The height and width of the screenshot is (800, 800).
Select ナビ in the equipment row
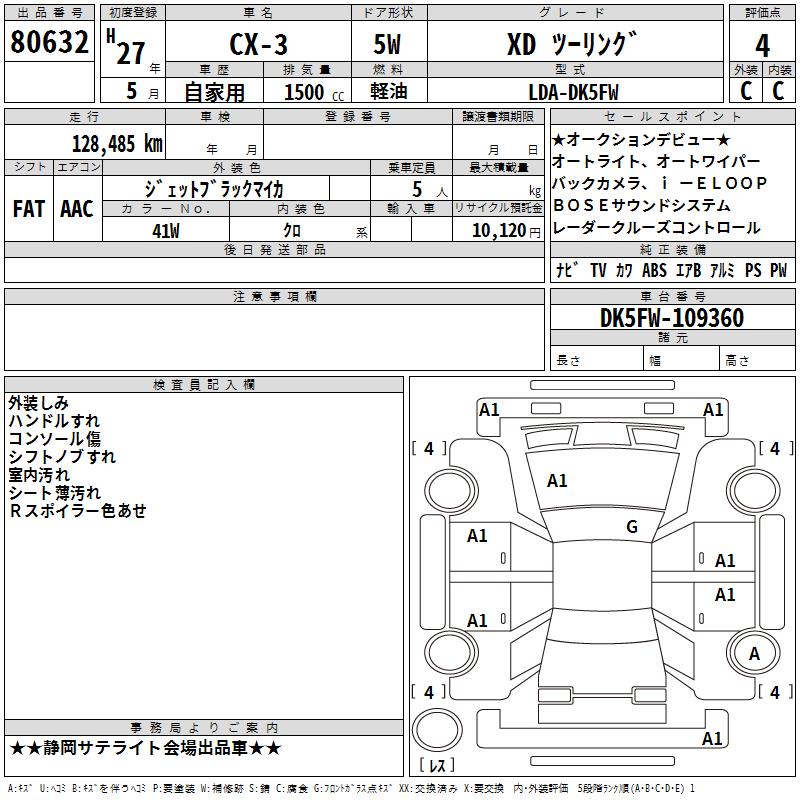[x=567, y=270]
